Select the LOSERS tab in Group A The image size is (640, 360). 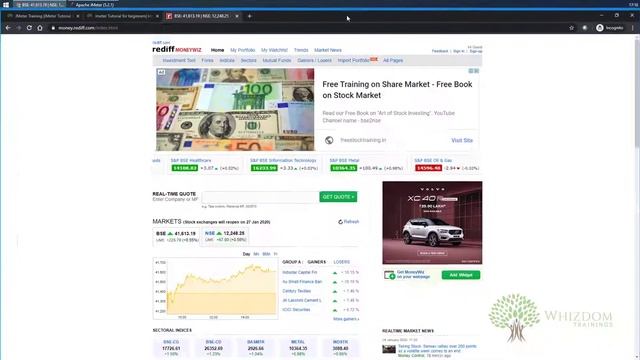click(342, 262)
